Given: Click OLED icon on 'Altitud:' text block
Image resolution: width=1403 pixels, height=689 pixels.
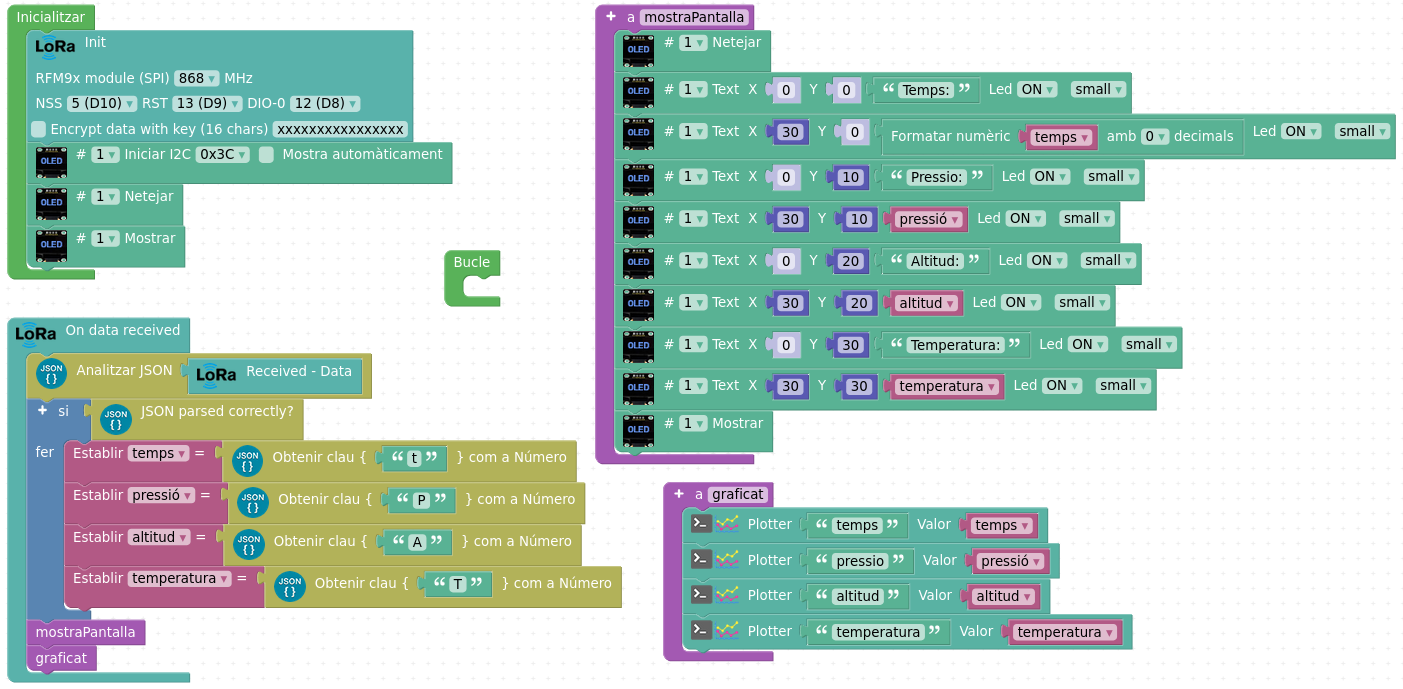Looking at the screenshot, I should pyautogui.click(x=638, y=262).
